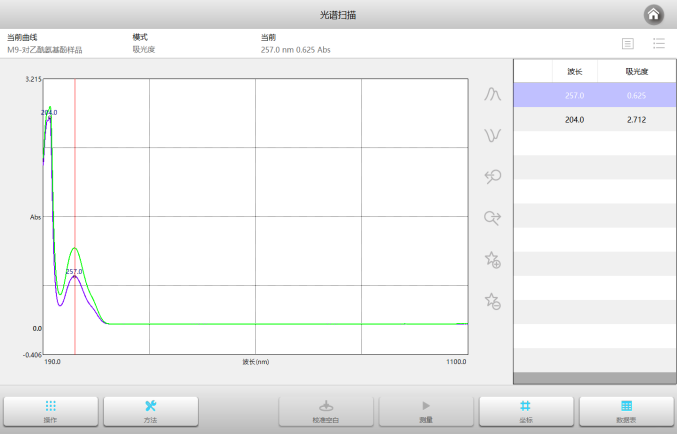Viewport: 677px width, 434px height.
Task: Select the peak search icon
Action: (492, 94)
